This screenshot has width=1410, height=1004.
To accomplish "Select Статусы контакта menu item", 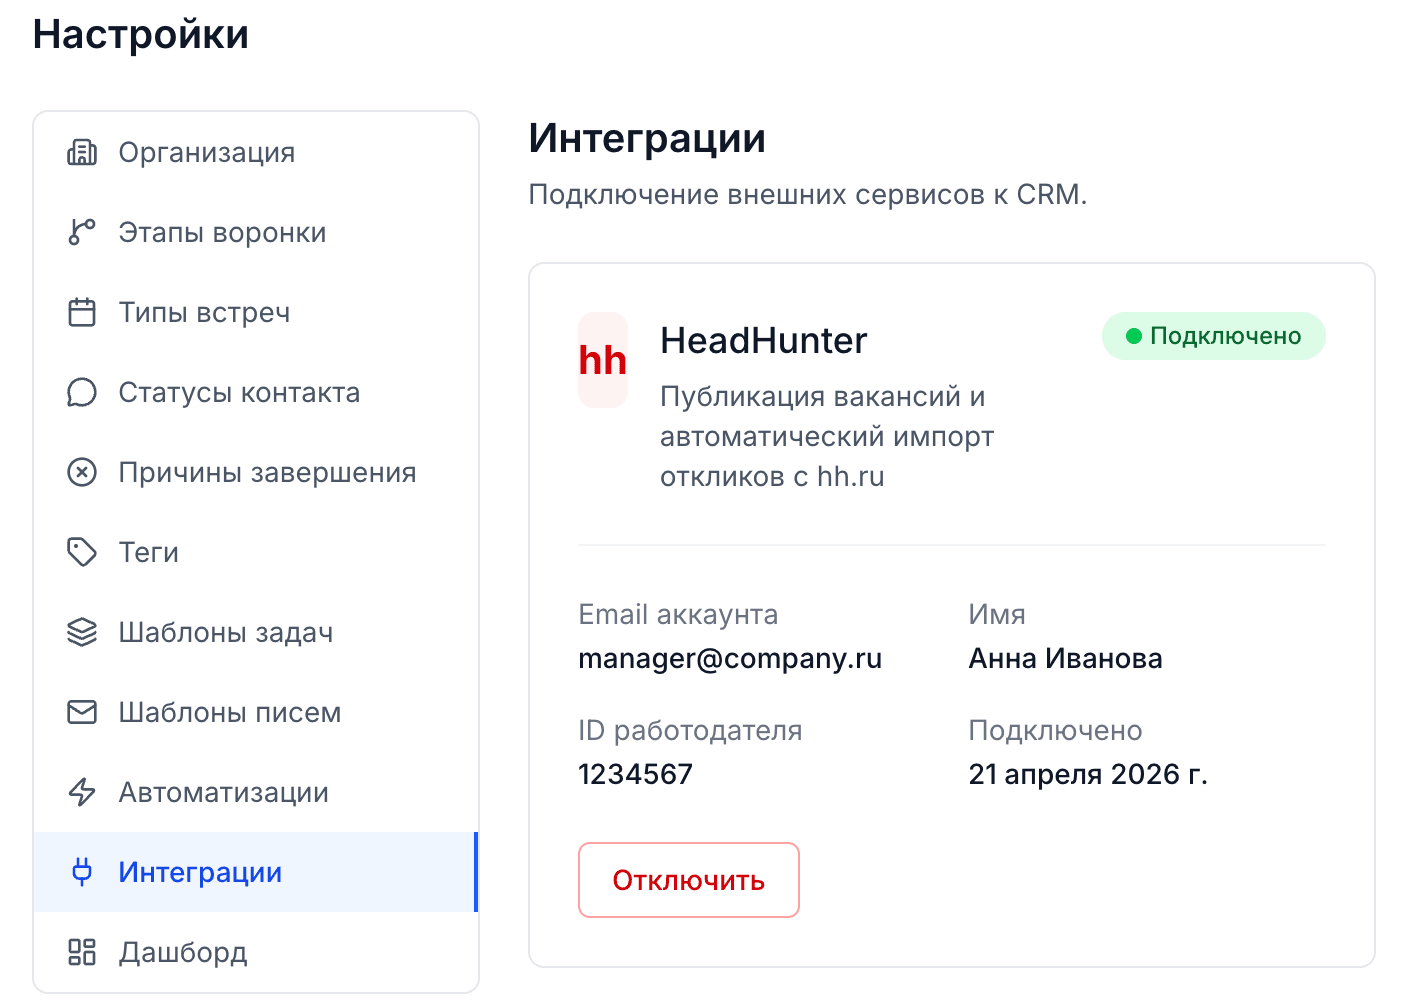I will pyautogui.click(x=256, y=392).
